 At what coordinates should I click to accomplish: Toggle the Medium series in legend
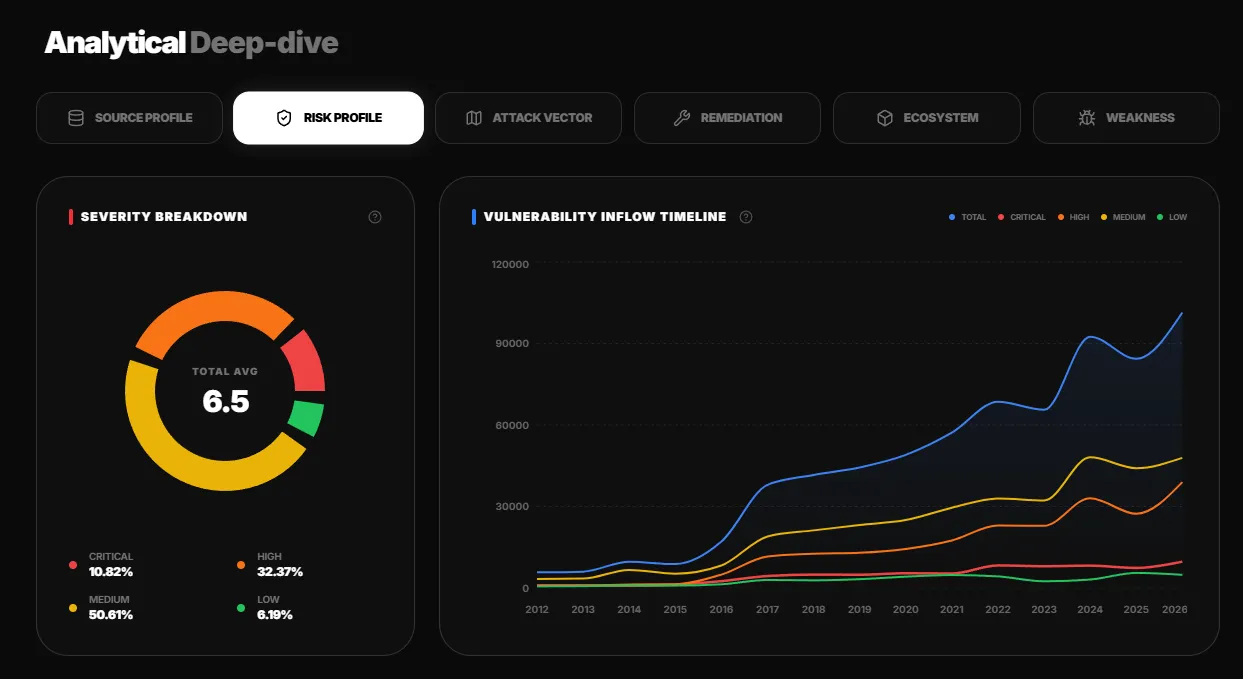[1123, 217]
